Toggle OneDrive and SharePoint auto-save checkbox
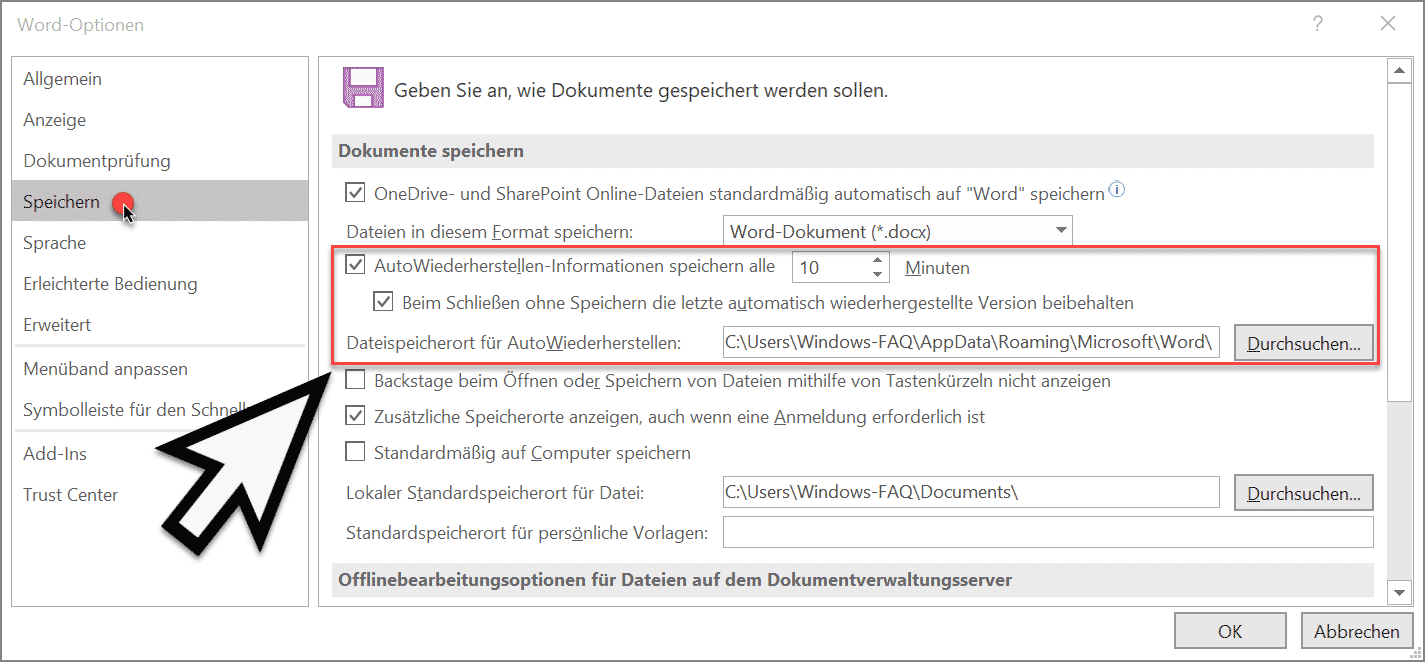This screenshot has width=1425, height=662. pyautogui.click(x=355, y=192)
